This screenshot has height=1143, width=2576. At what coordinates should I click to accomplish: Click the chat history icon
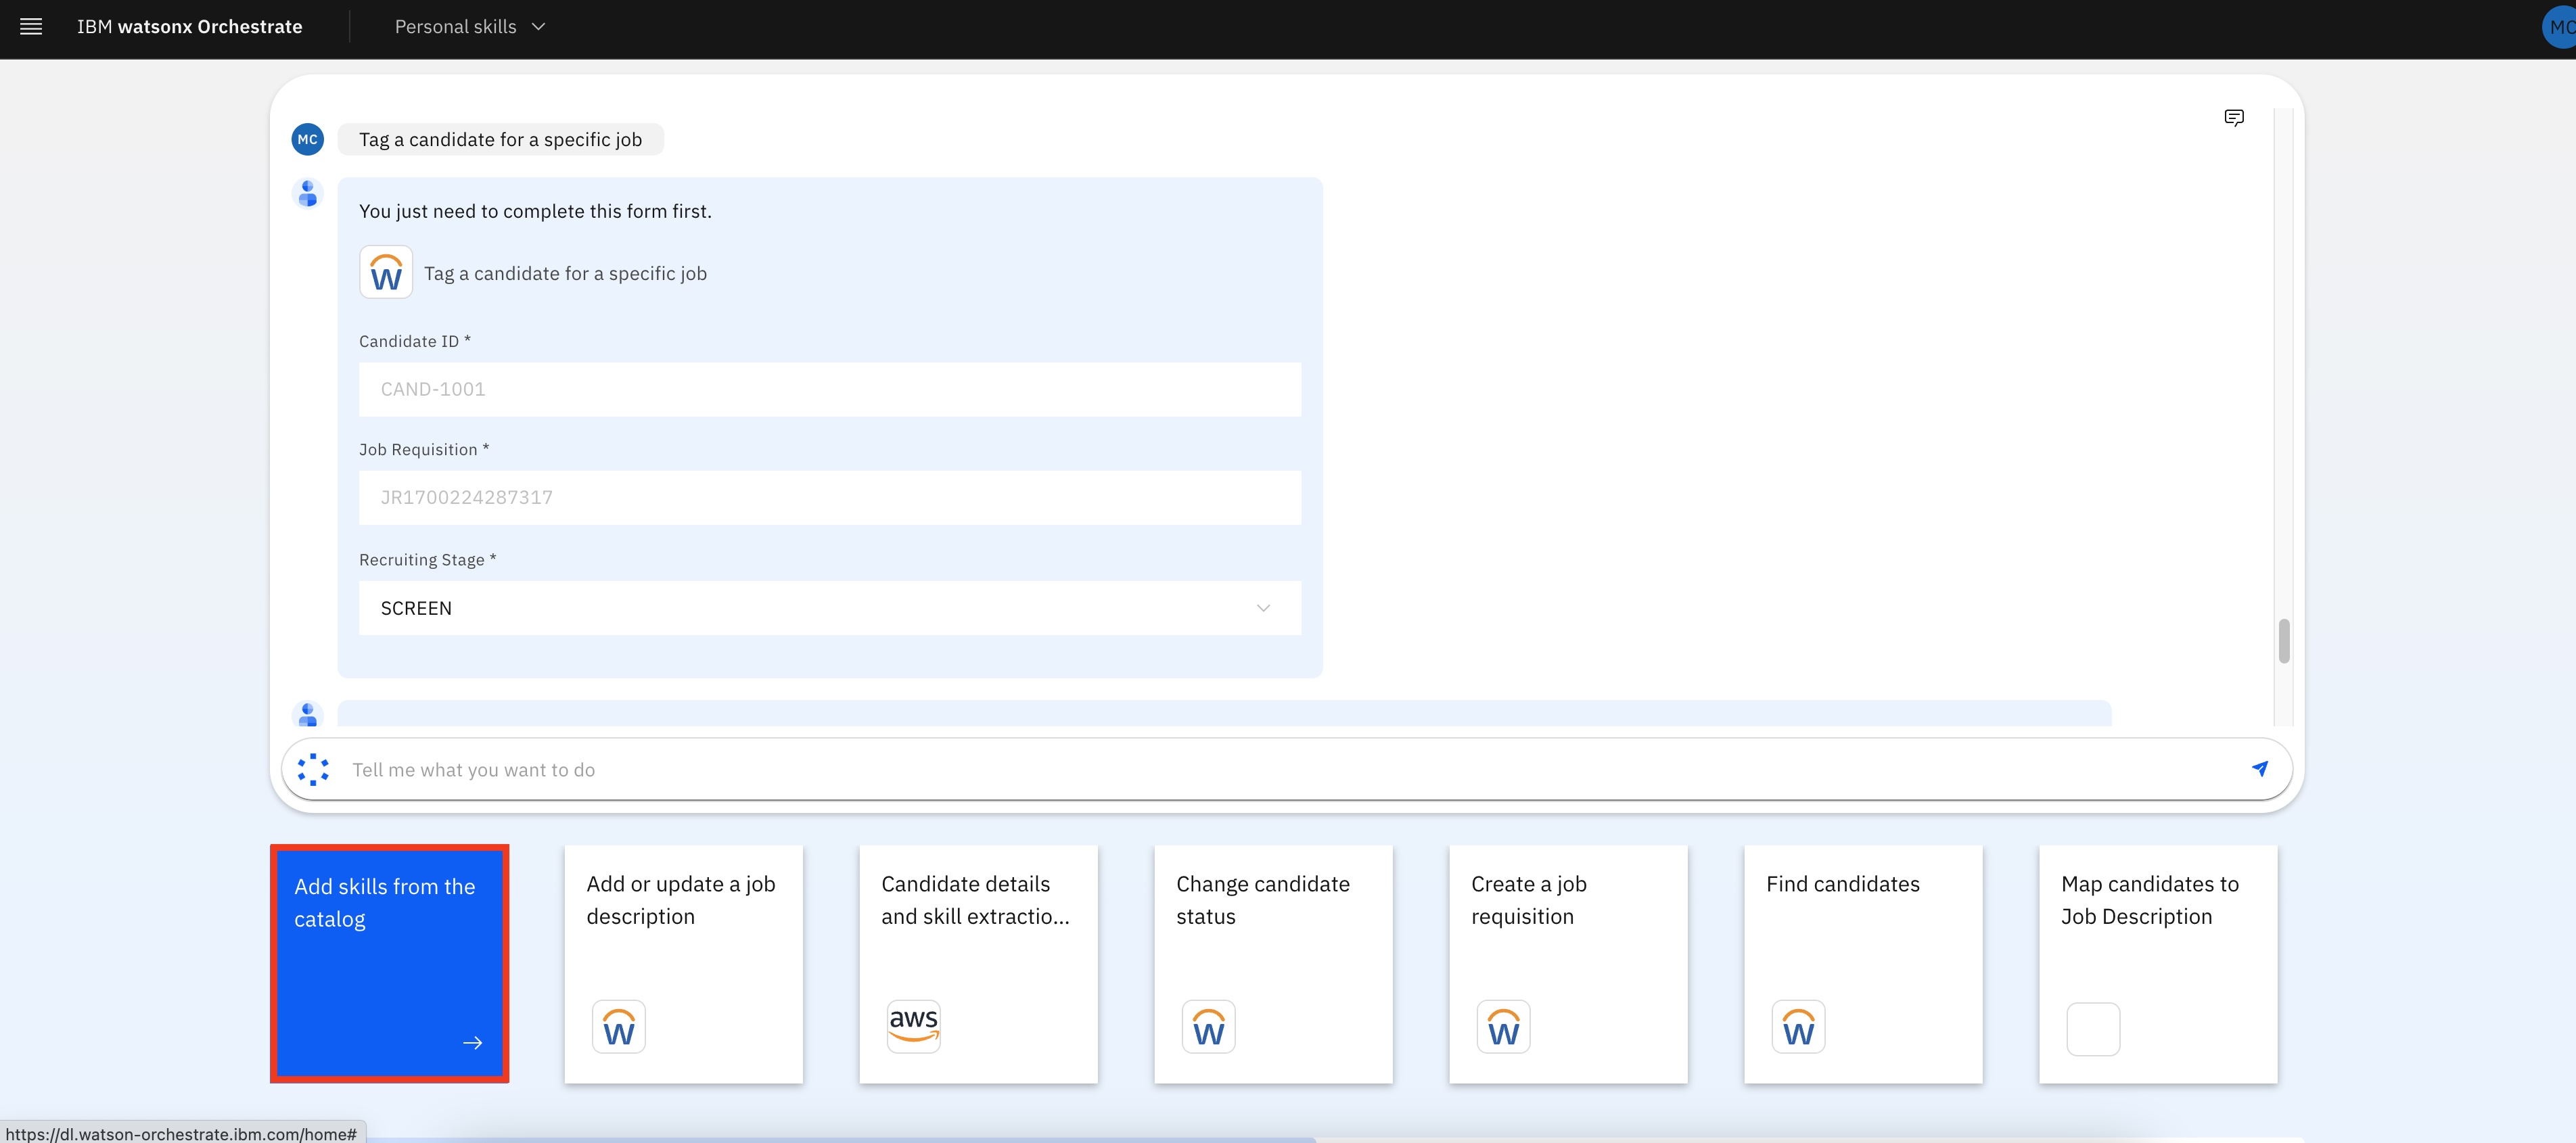[2233, 118]
